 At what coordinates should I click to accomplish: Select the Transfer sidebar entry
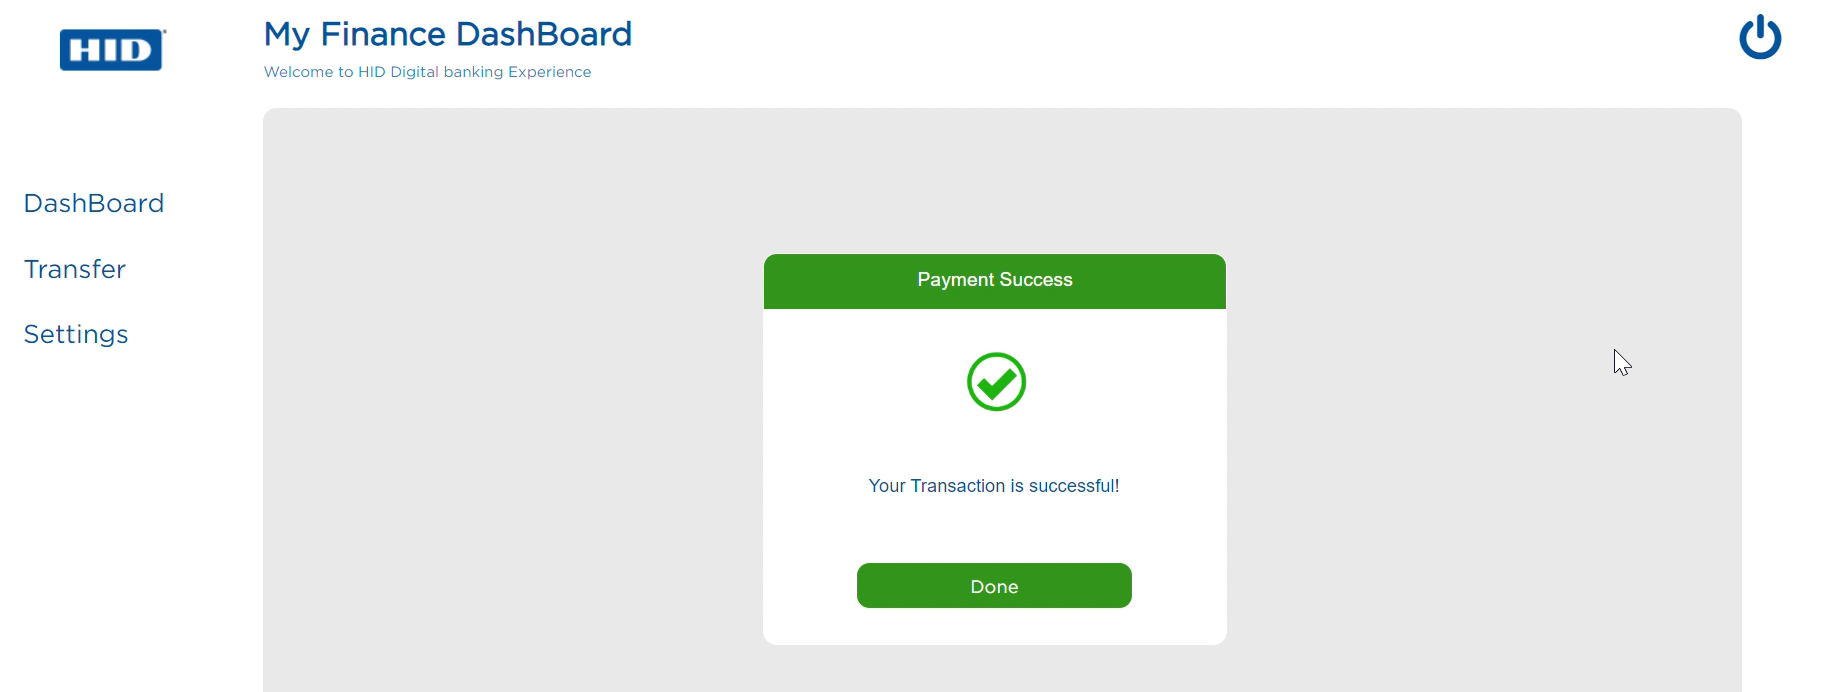tap(74, 268)
